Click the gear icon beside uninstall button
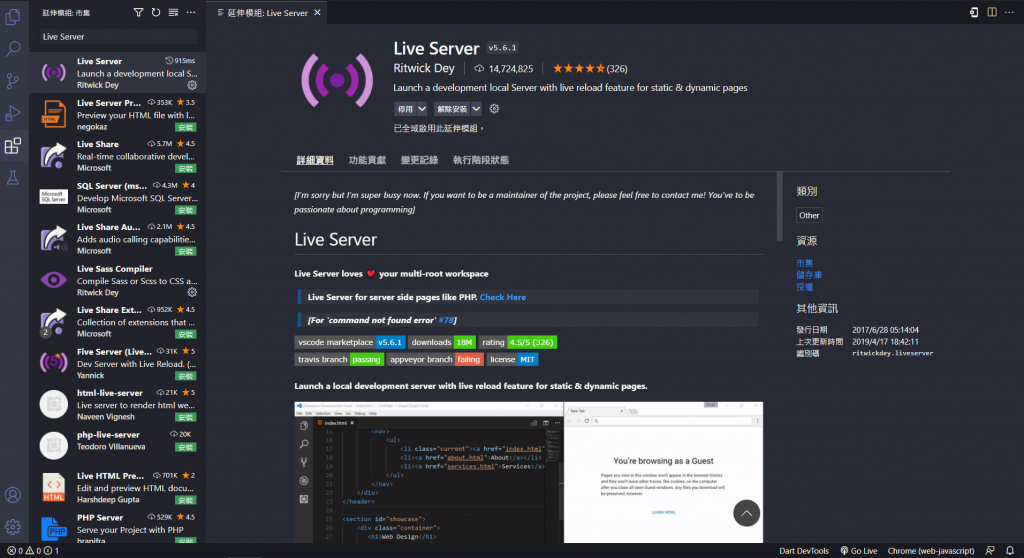The image size is (1024, 558). coord(494,109)
